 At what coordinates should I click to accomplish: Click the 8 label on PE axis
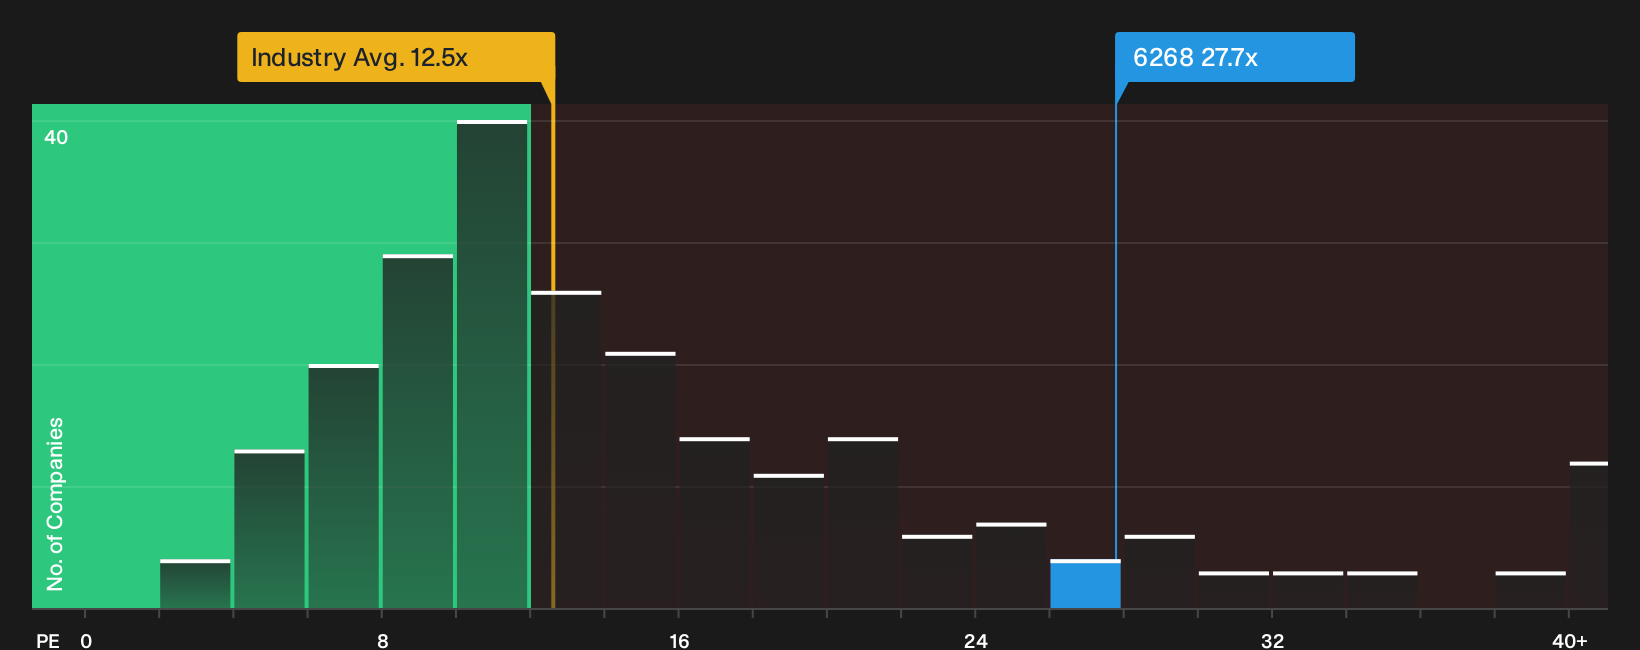click(x=383, y=640)
